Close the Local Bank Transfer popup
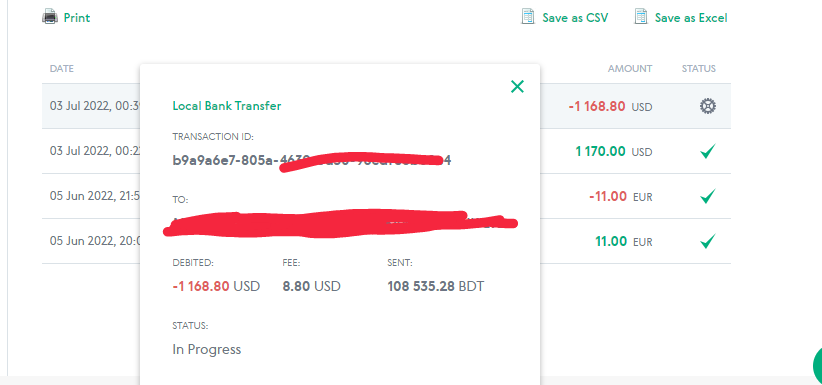Screen dimensions: 822x385 pos(517,87)
